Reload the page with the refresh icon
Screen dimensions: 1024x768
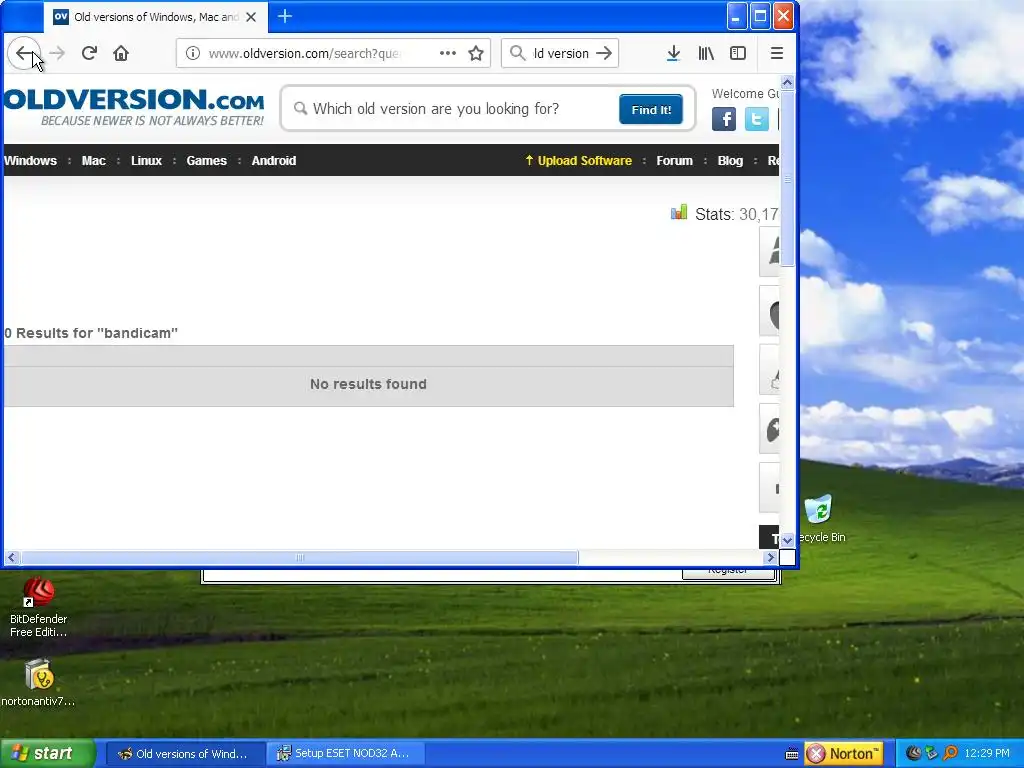(x=89, y=54)
